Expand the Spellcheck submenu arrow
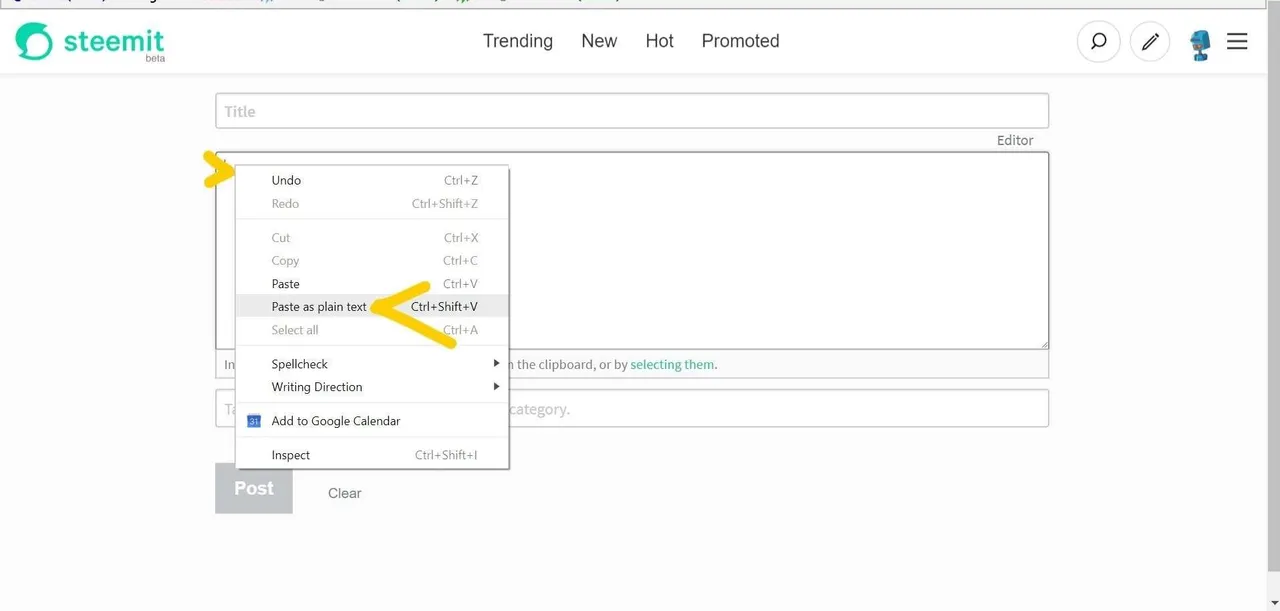 [x=496, y=364]
